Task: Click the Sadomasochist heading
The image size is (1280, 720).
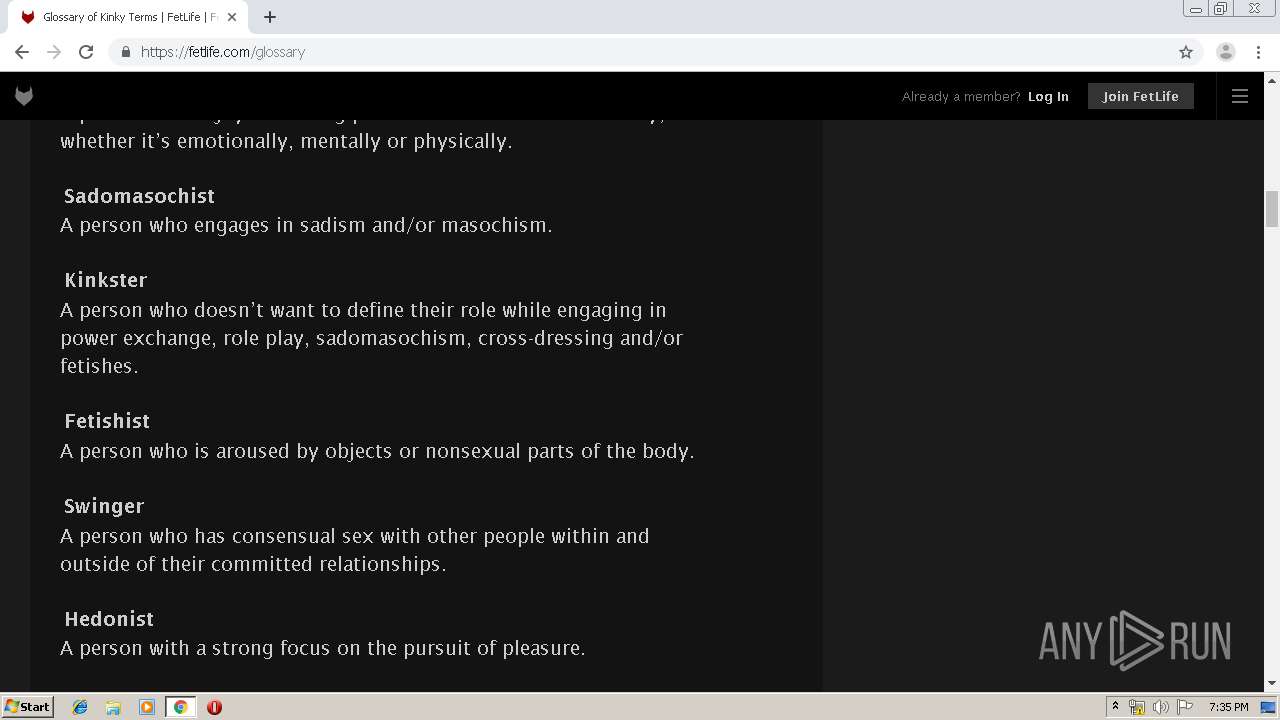Action: click(139, 196)
